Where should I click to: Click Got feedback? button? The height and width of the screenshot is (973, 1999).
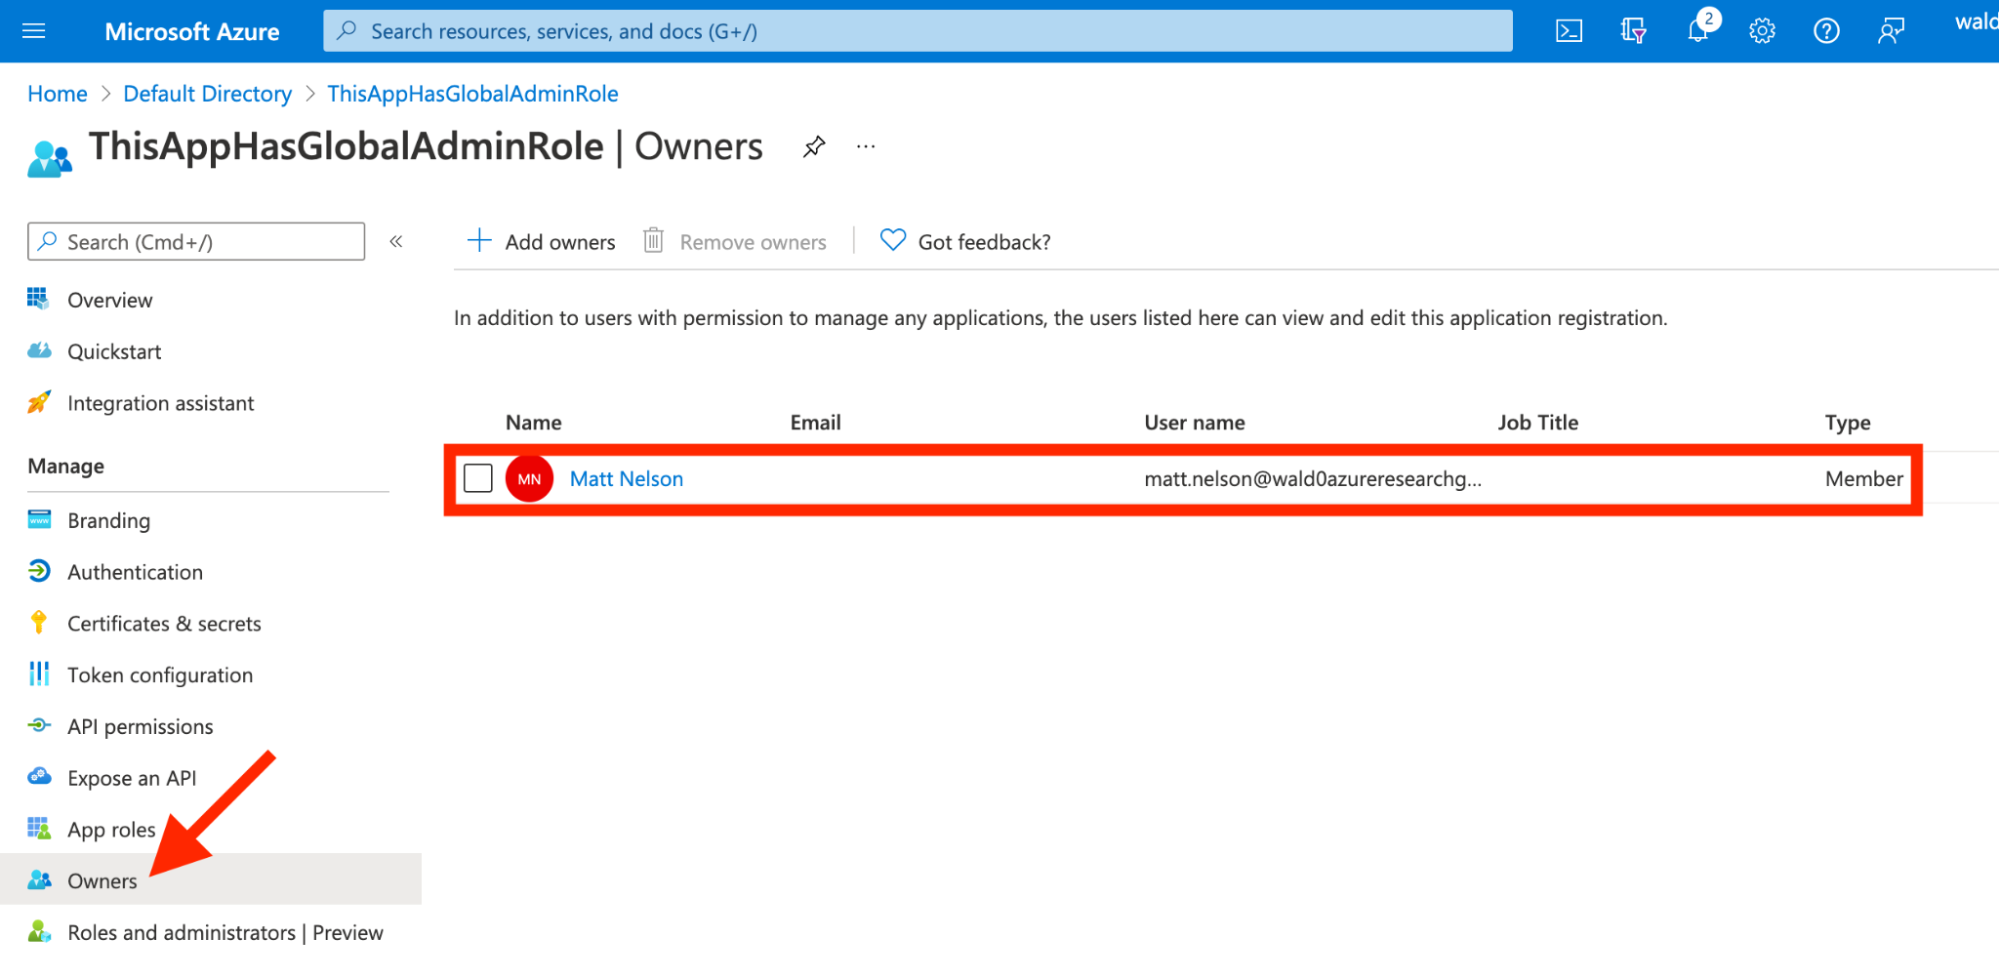coord(965,242)
